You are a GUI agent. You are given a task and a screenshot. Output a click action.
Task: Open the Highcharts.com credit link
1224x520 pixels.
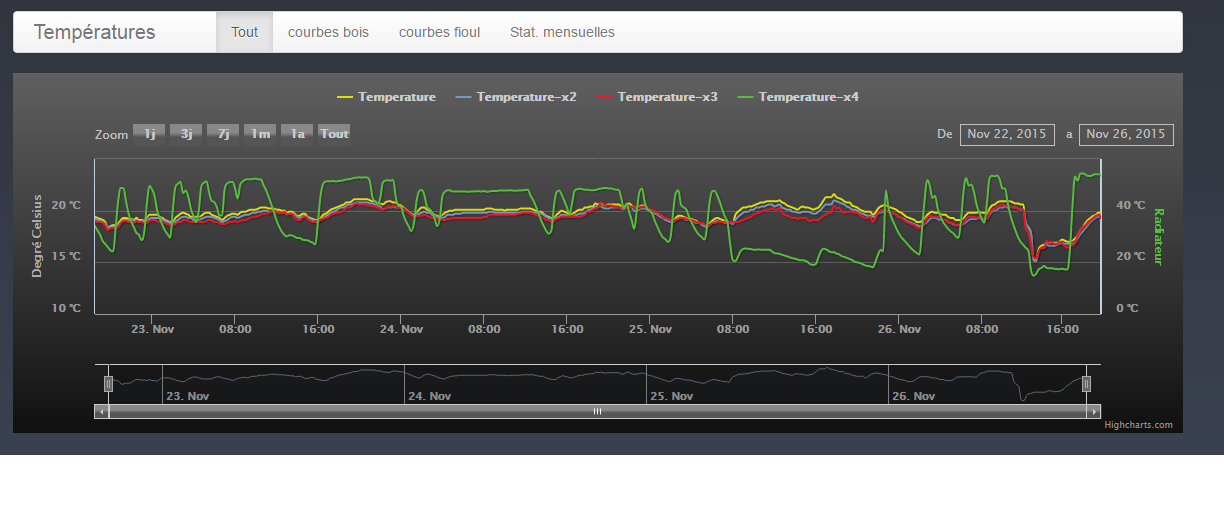[1138, 425]
